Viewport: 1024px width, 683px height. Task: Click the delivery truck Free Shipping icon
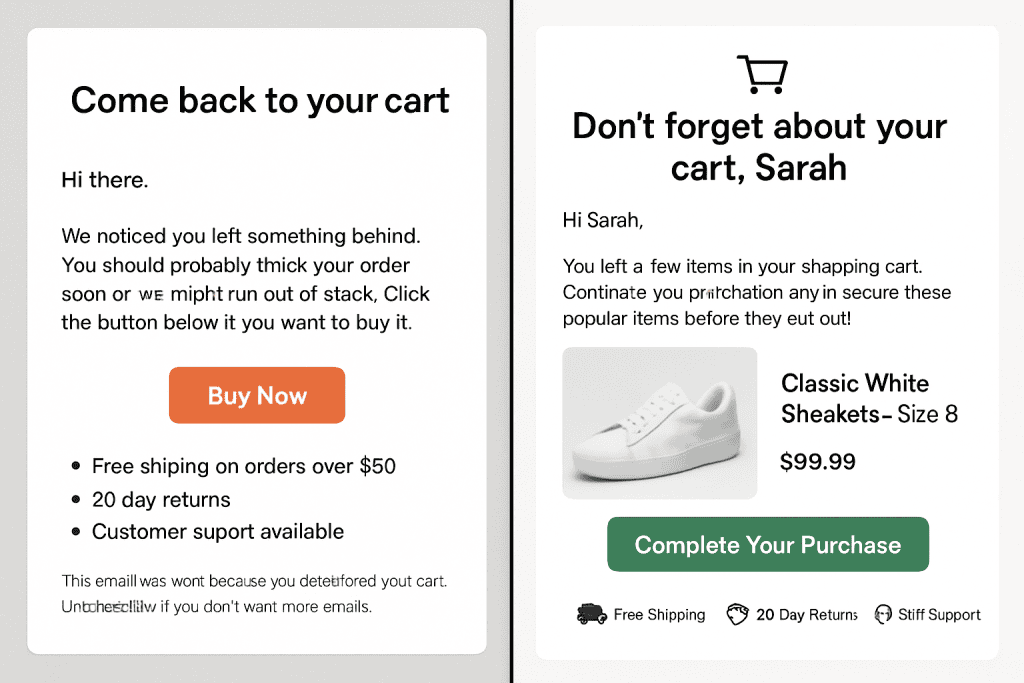tap(592, 614)
